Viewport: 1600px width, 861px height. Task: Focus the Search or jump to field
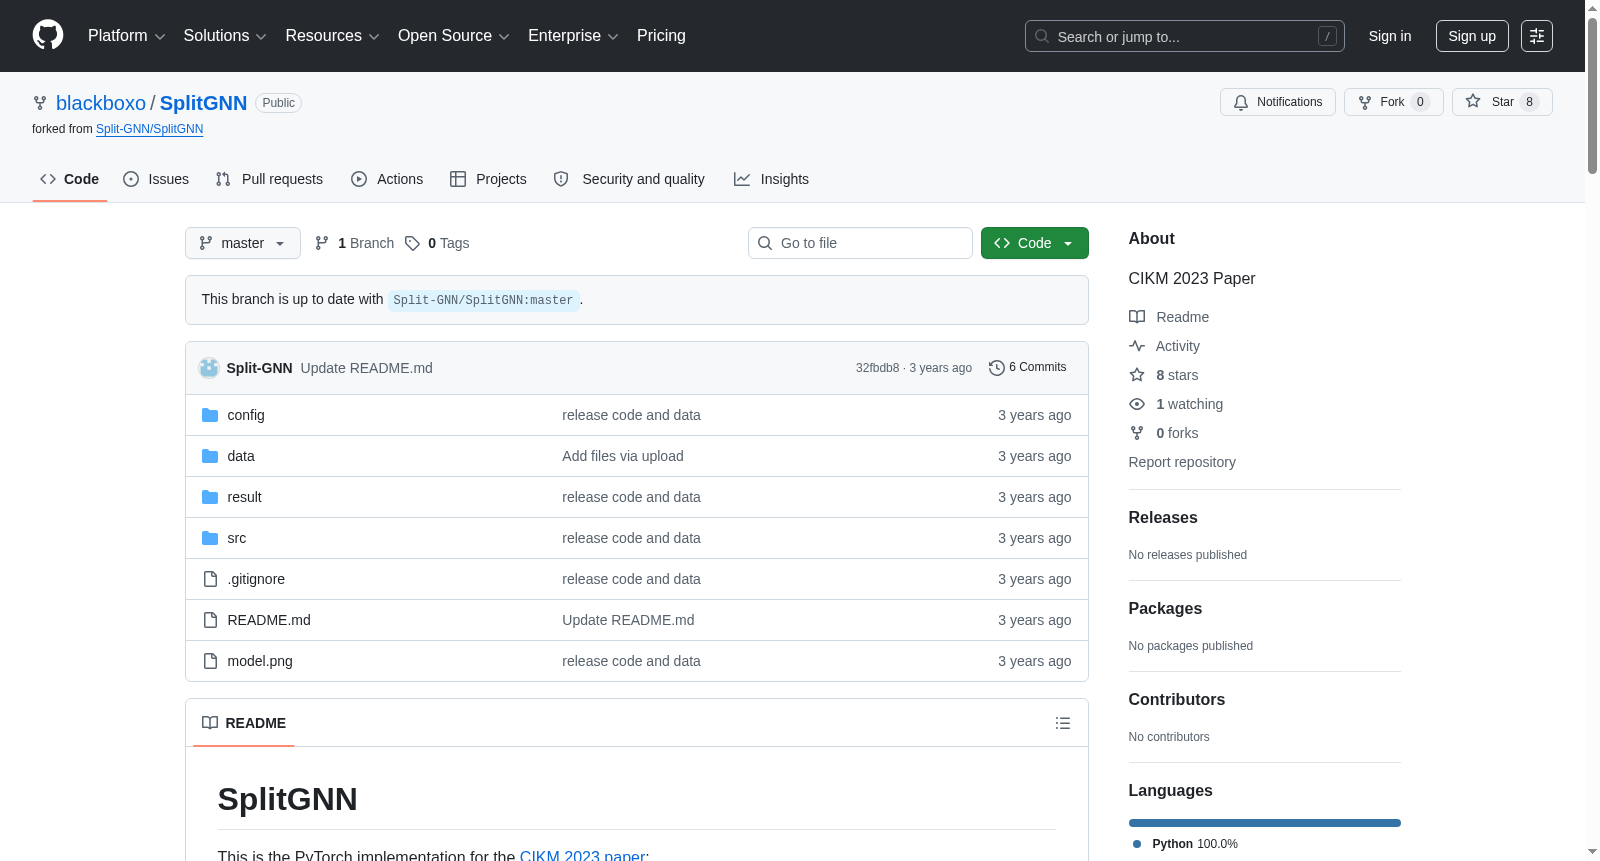pos(1185,36)
